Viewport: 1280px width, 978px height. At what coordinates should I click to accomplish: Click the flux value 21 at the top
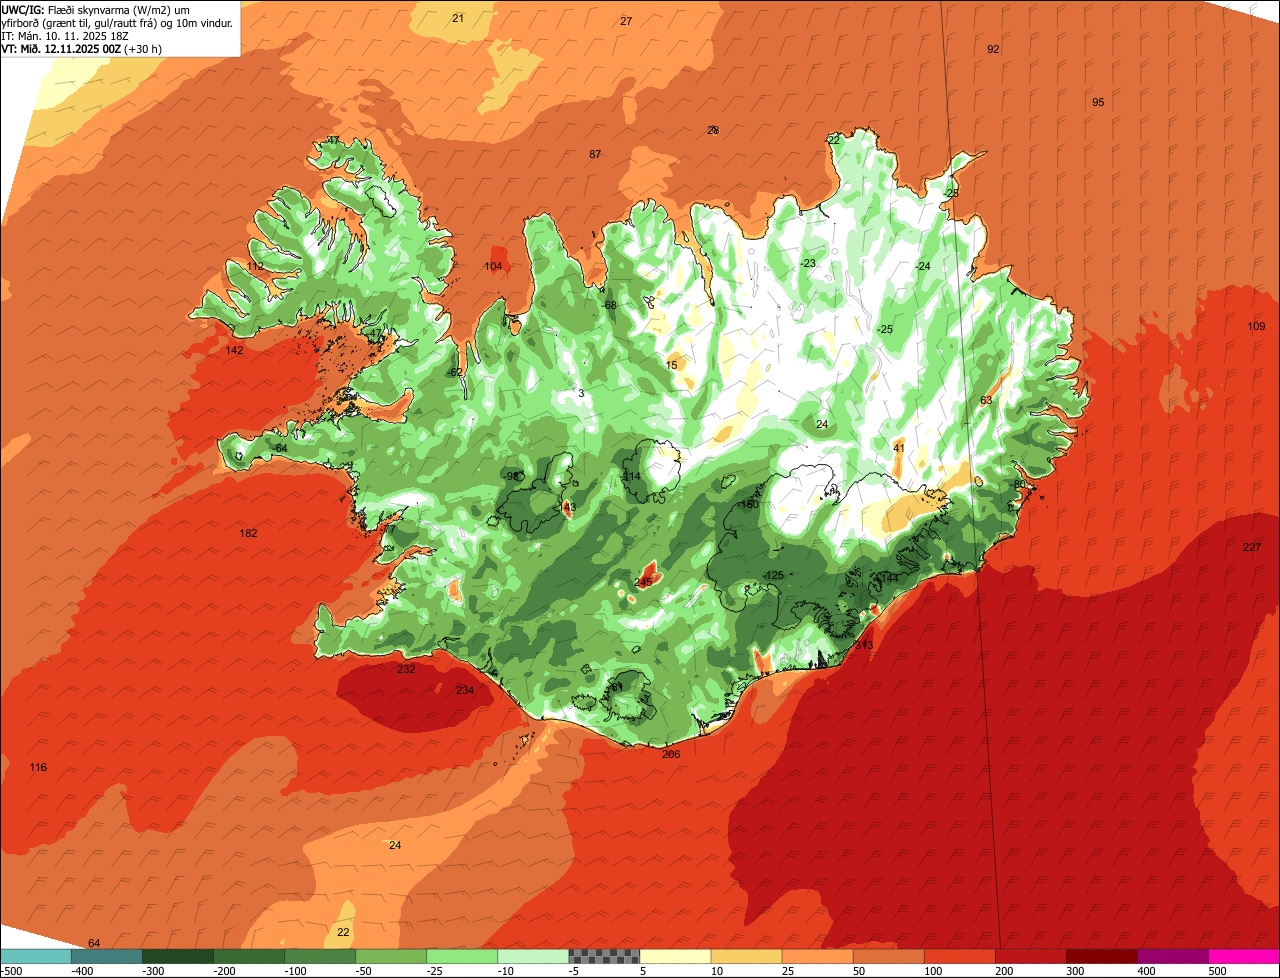point(458,18)
